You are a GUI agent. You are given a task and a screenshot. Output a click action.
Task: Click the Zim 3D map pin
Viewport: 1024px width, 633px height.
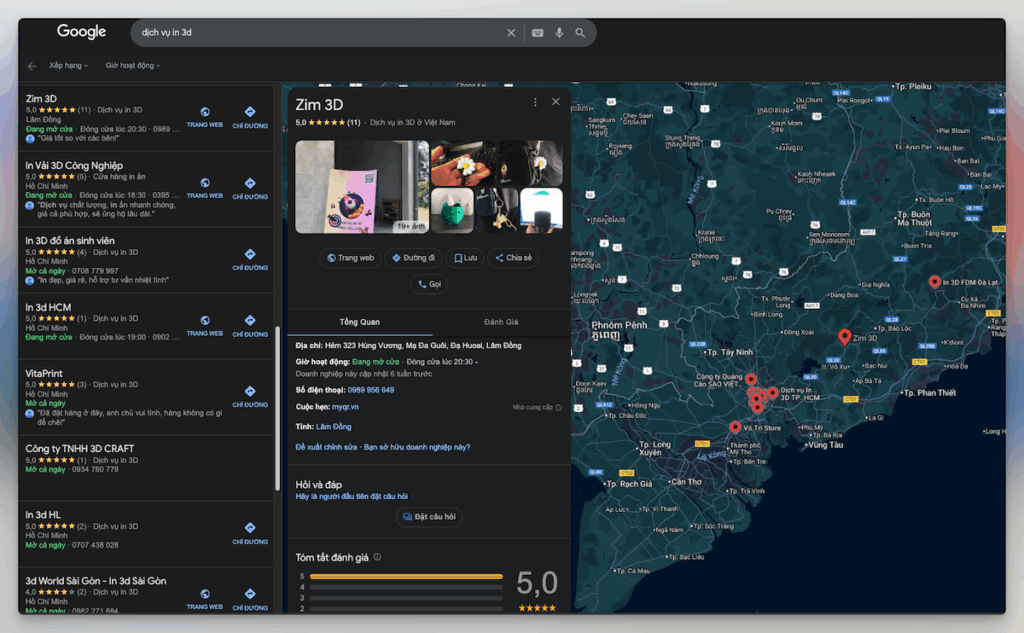[844, 336]
